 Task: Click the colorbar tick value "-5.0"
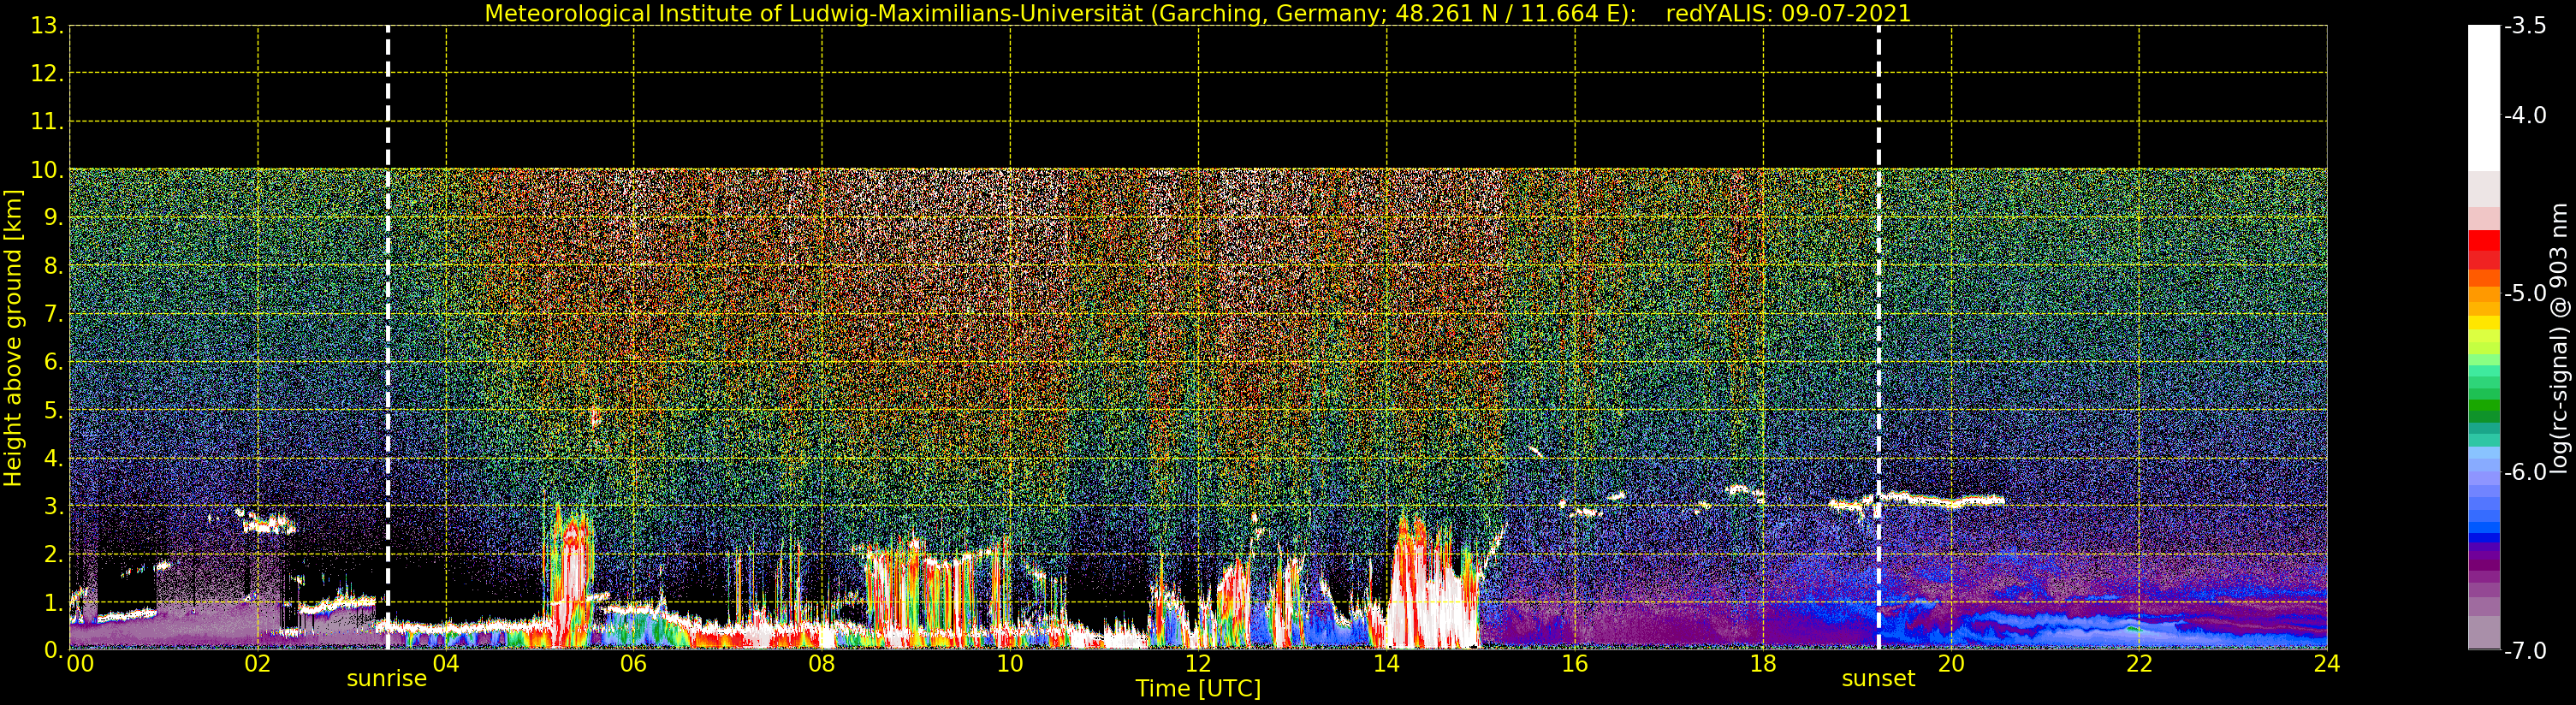coord(2525,294)
